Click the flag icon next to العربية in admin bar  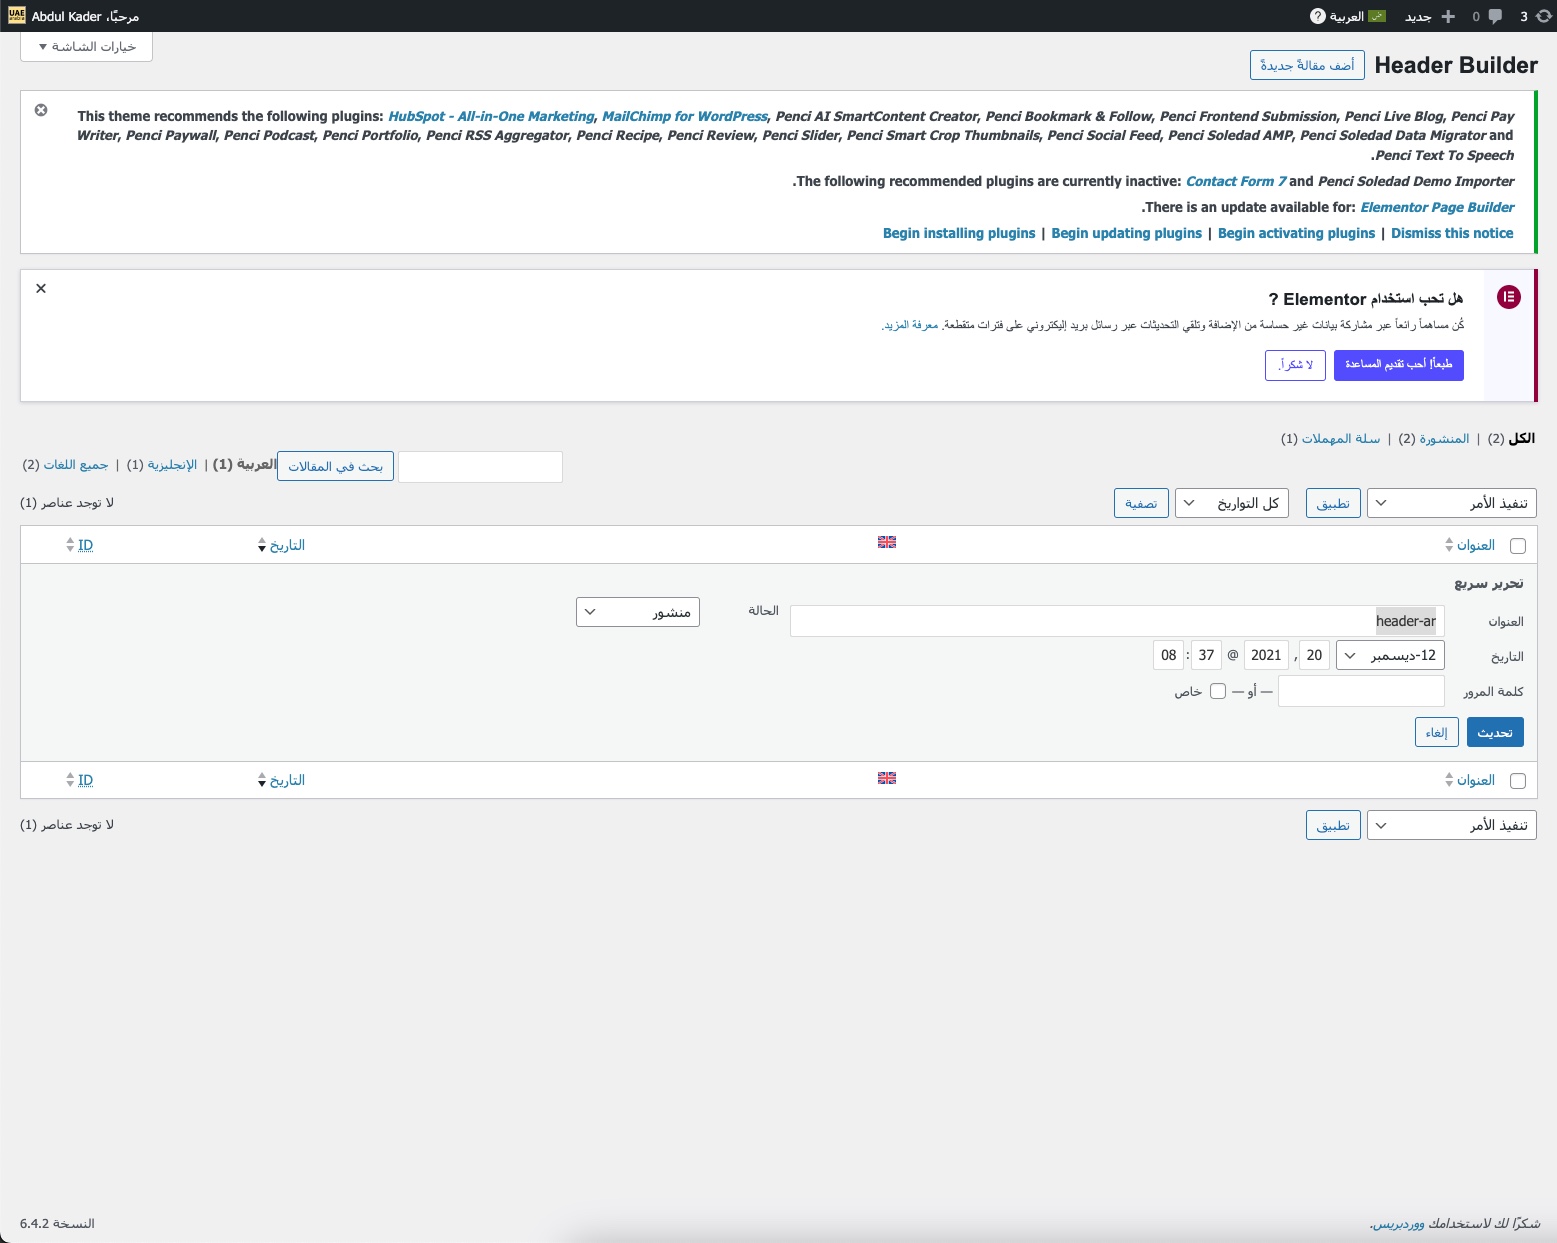coord(1377,16)
